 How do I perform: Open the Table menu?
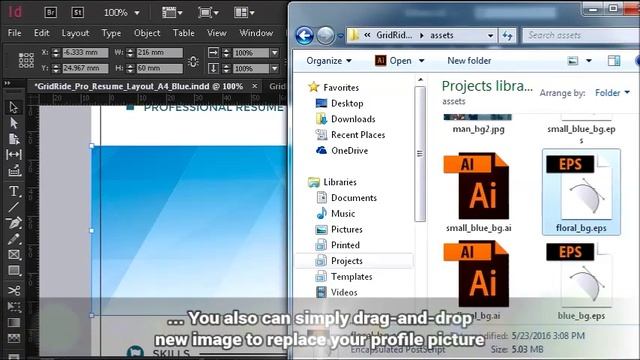pyautogui.click(x=183, y=33)
